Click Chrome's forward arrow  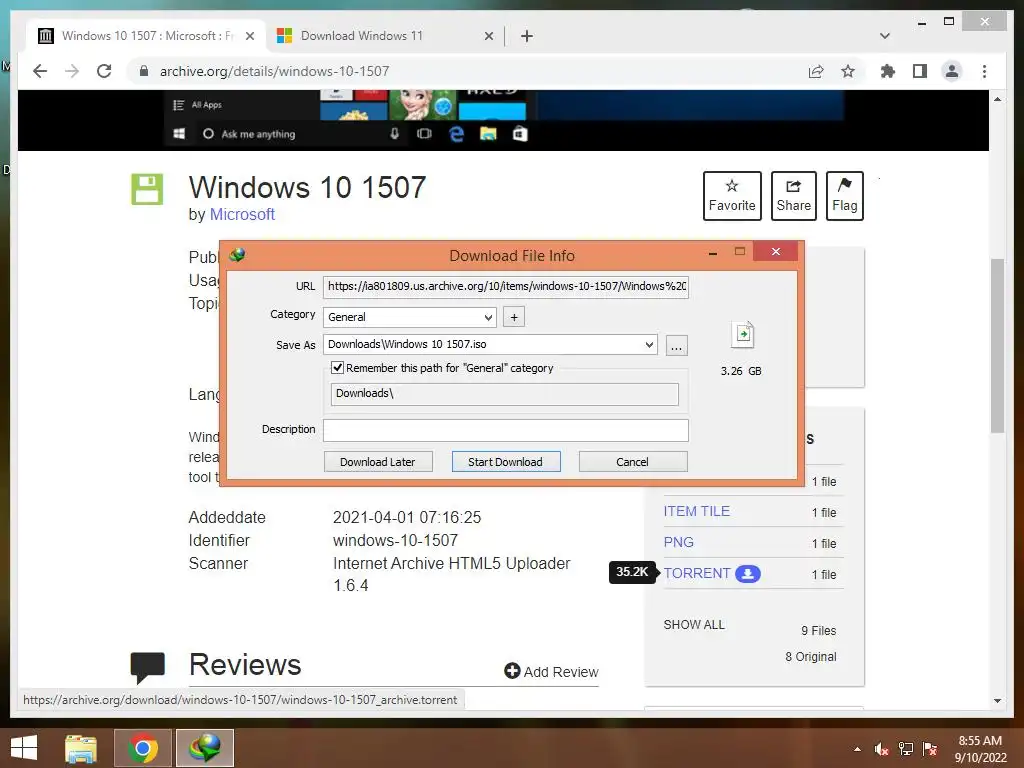(72, 71)
